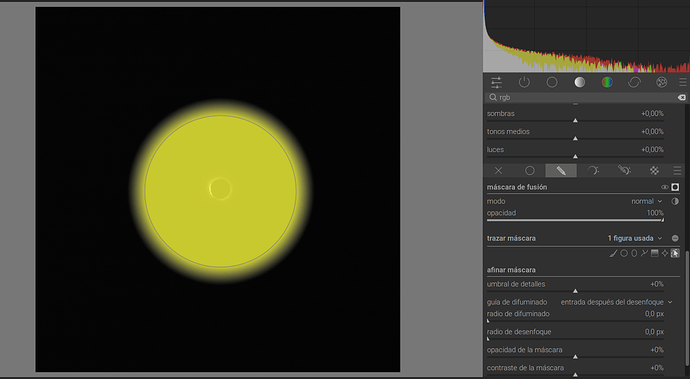Click the right panel scrollbar
The image size is (690, 379).
pos(688,308)
